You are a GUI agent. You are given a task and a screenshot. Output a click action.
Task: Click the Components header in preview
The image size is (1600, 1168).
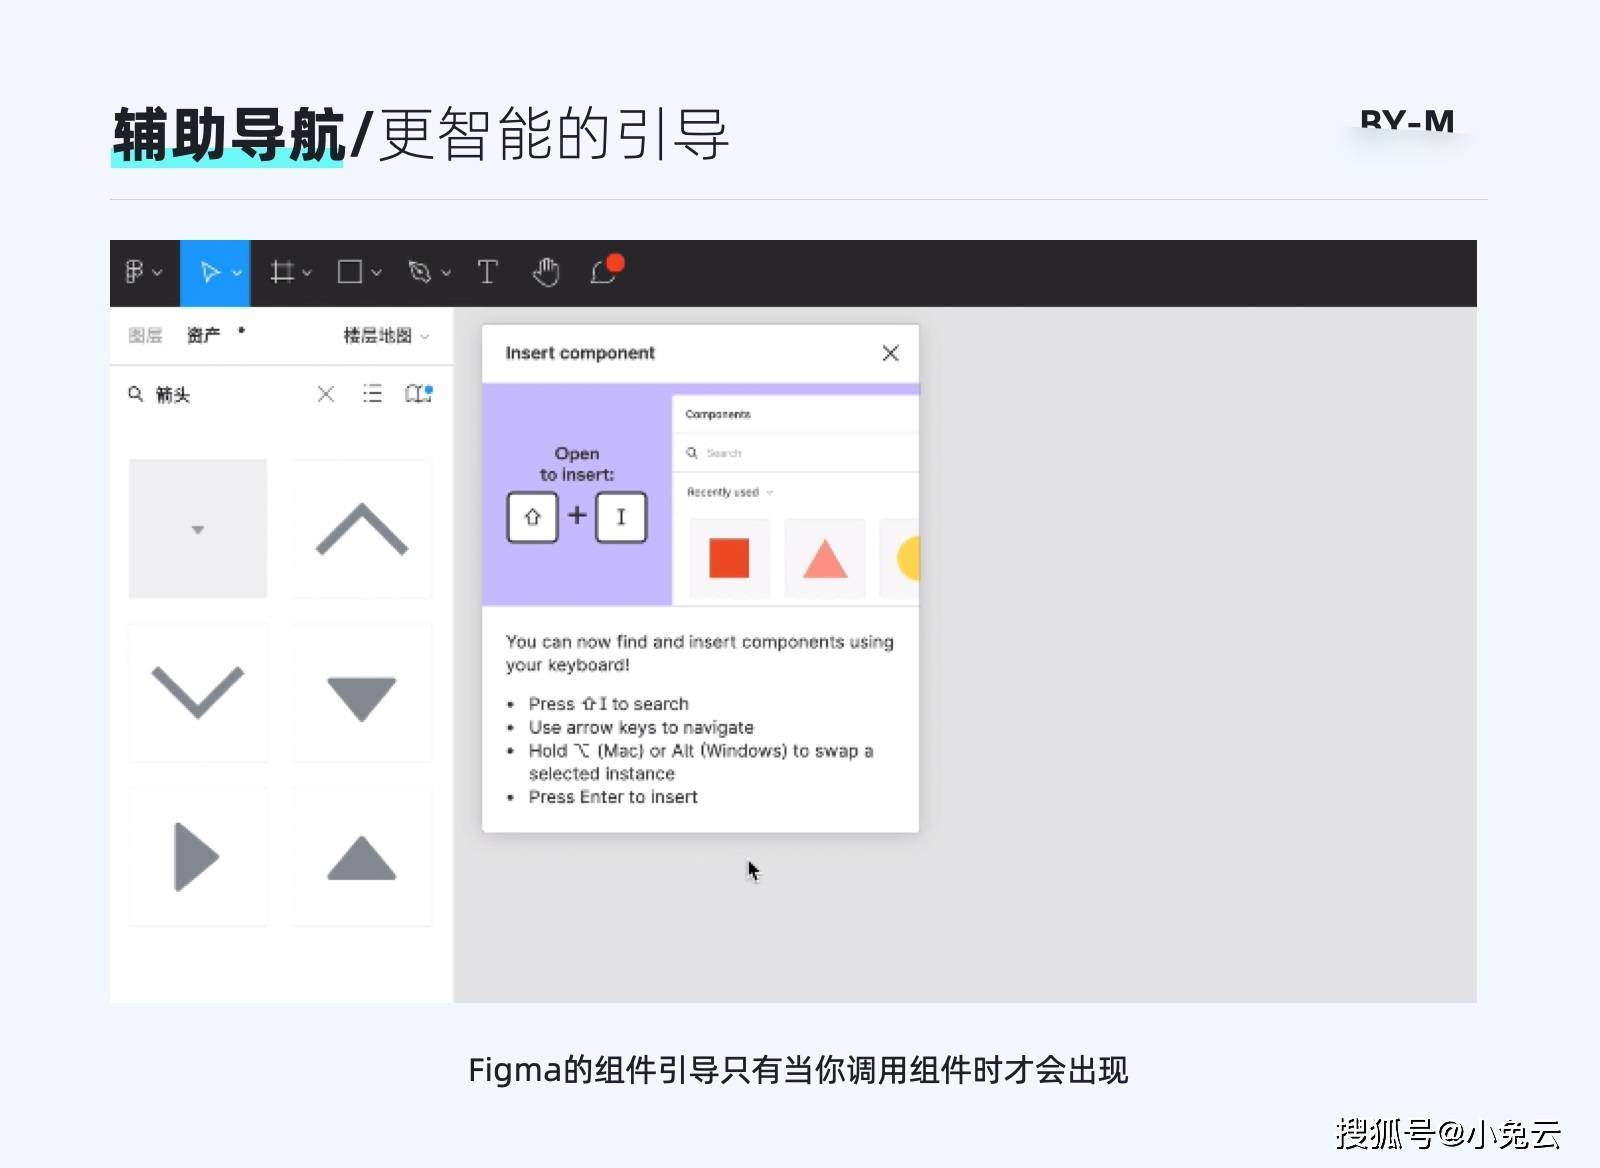pos(718,414)
